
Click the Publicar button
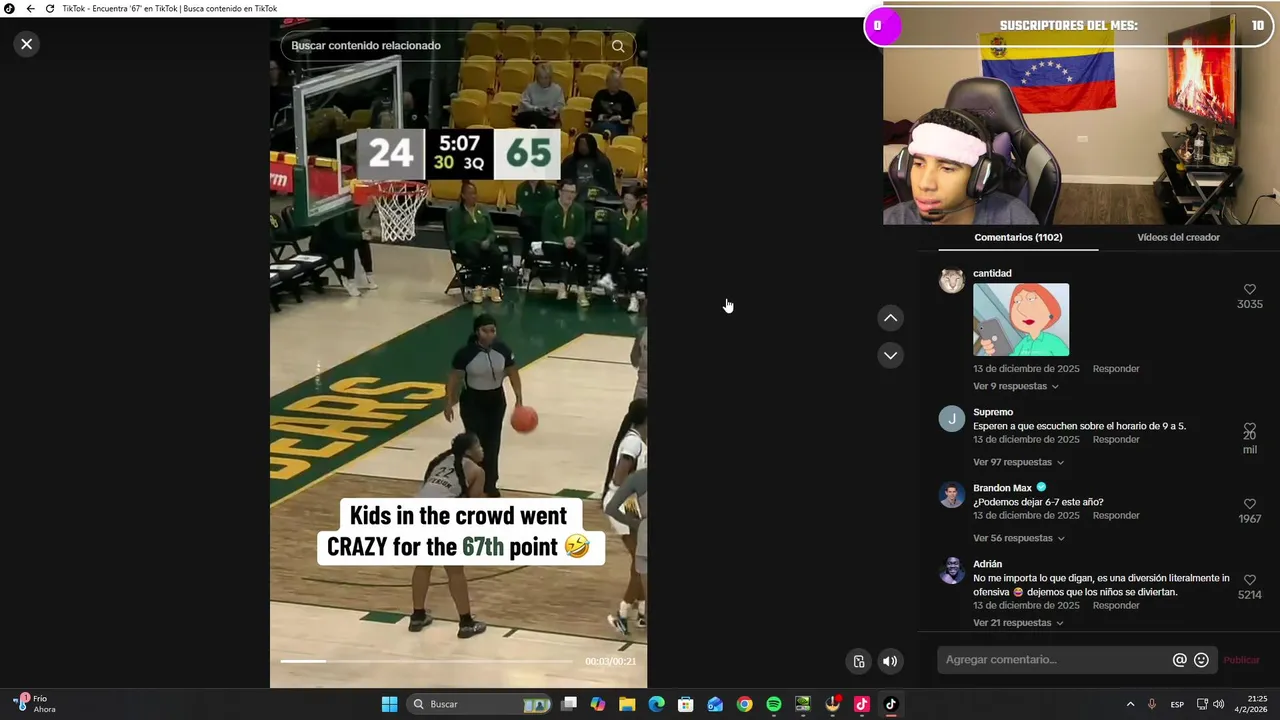[x=1242, y=660]
